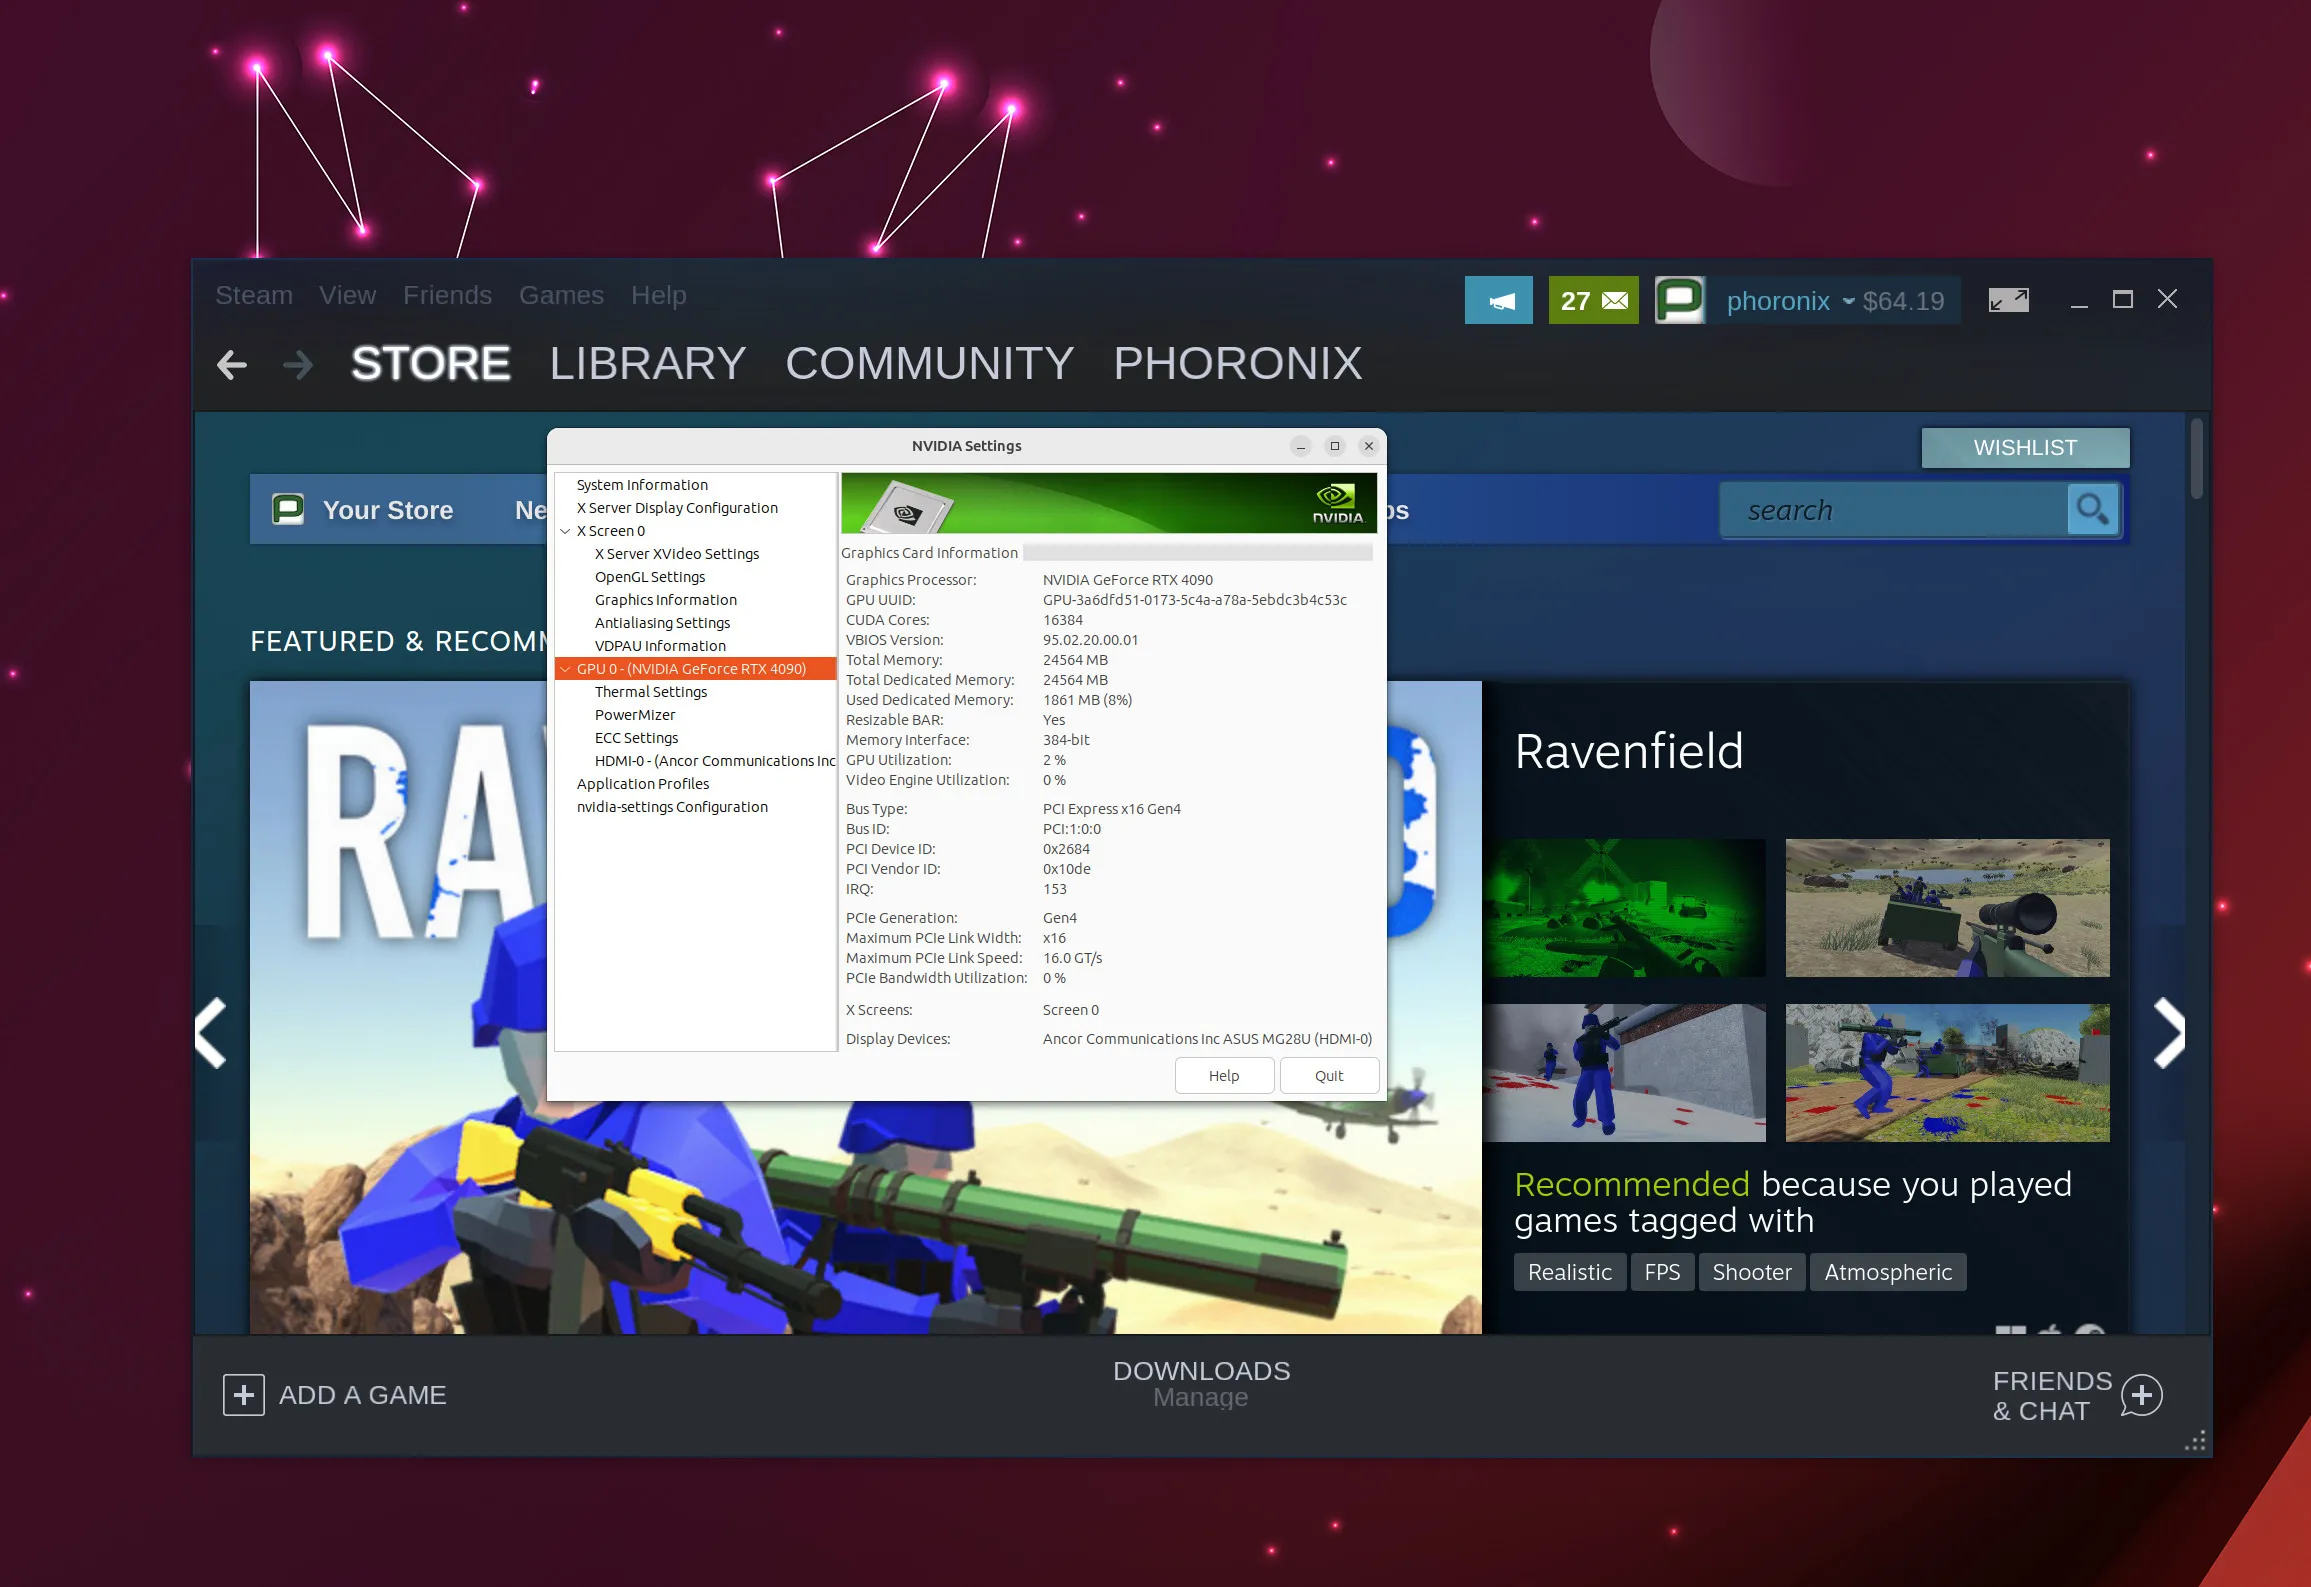The width and height of the screenshot is (2311, 1587).
Task: Click the Friends and Chat plus icon
Action: click(2144, 1396)
